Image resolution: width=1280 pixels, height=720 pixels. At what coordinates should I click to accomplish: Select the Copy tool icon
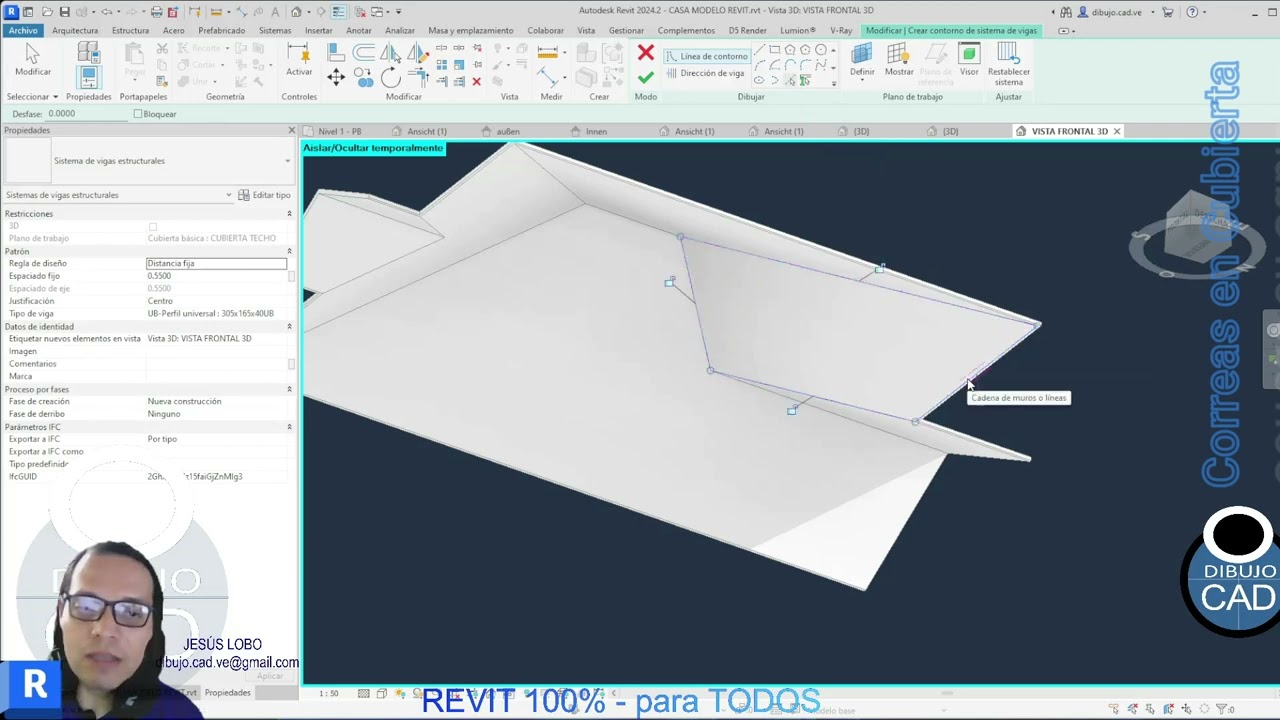363,78
